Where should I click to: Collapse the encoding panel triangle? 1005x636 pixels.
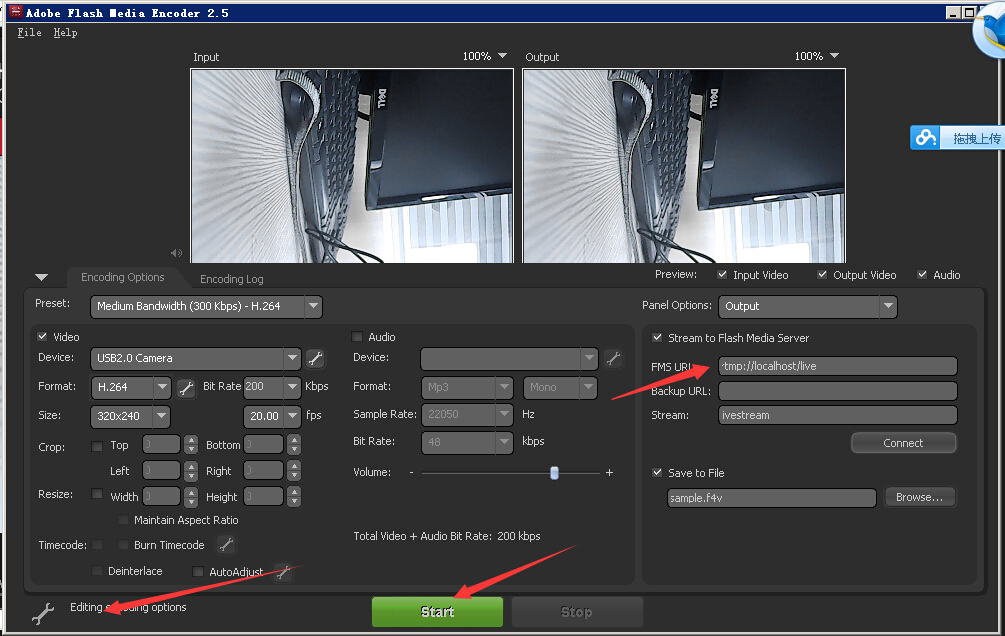[x=42, y=278]
